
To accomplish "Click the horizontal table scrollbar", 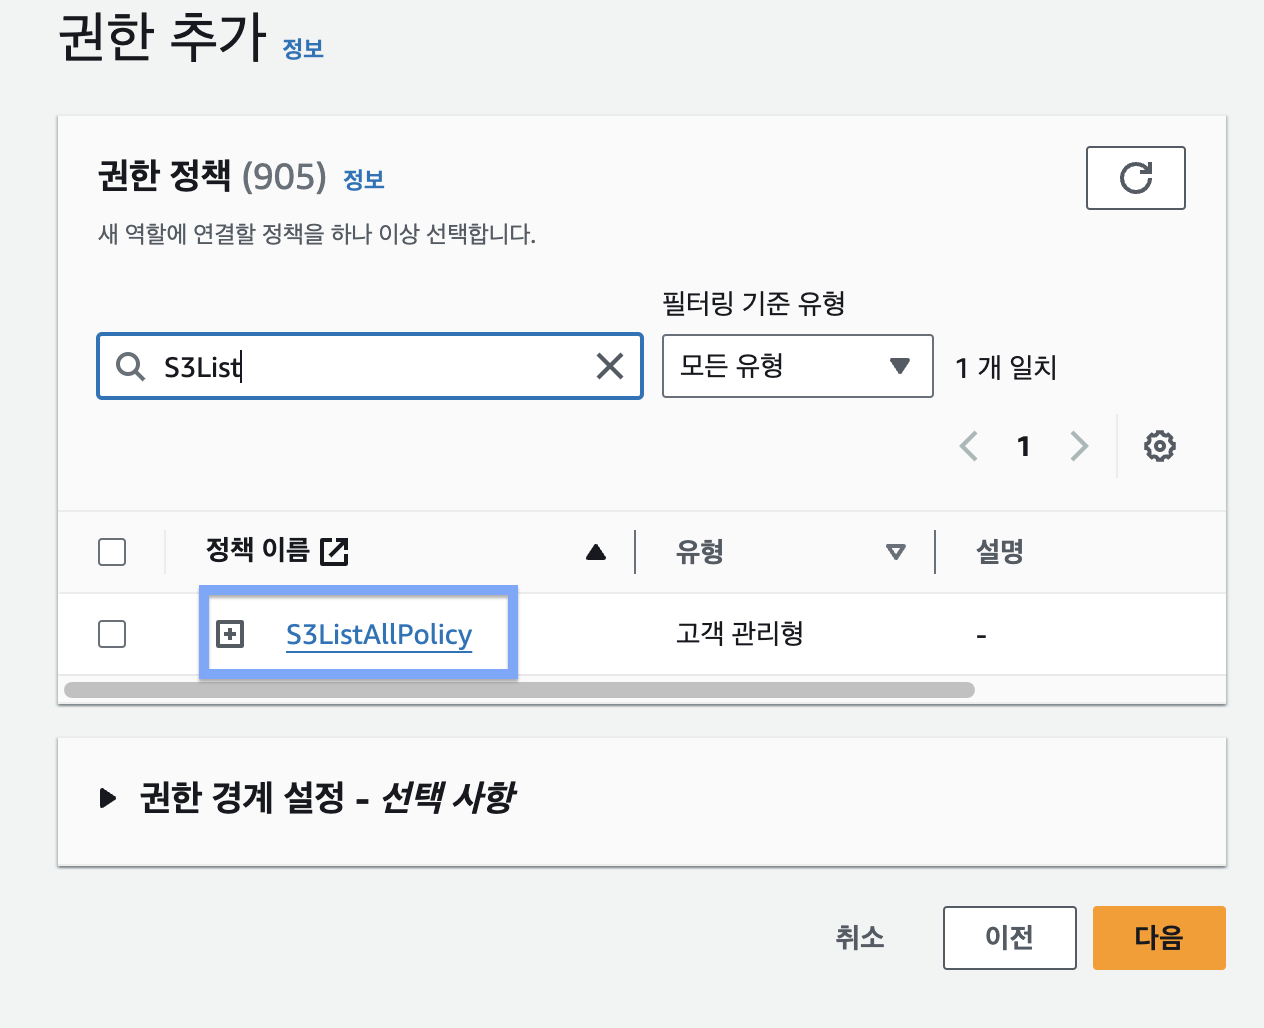I will pos(519,690).
